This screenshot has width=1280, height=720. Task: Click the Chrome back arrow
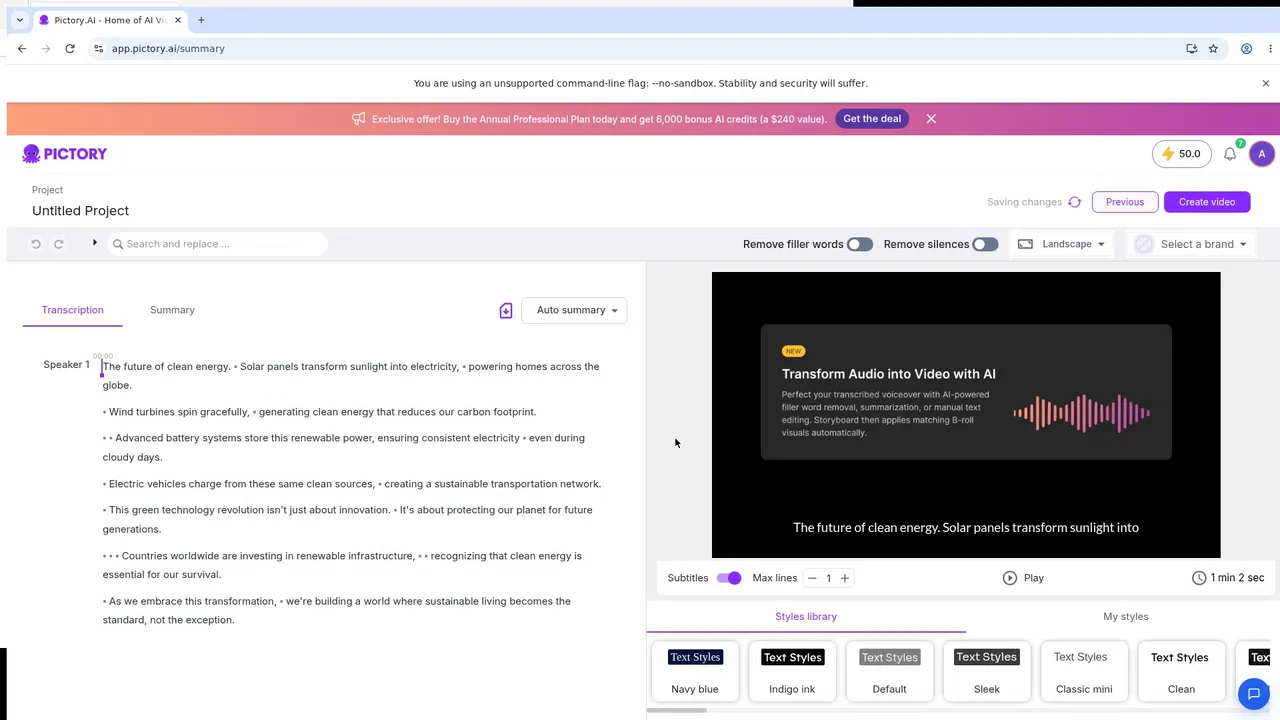[22, 48]
